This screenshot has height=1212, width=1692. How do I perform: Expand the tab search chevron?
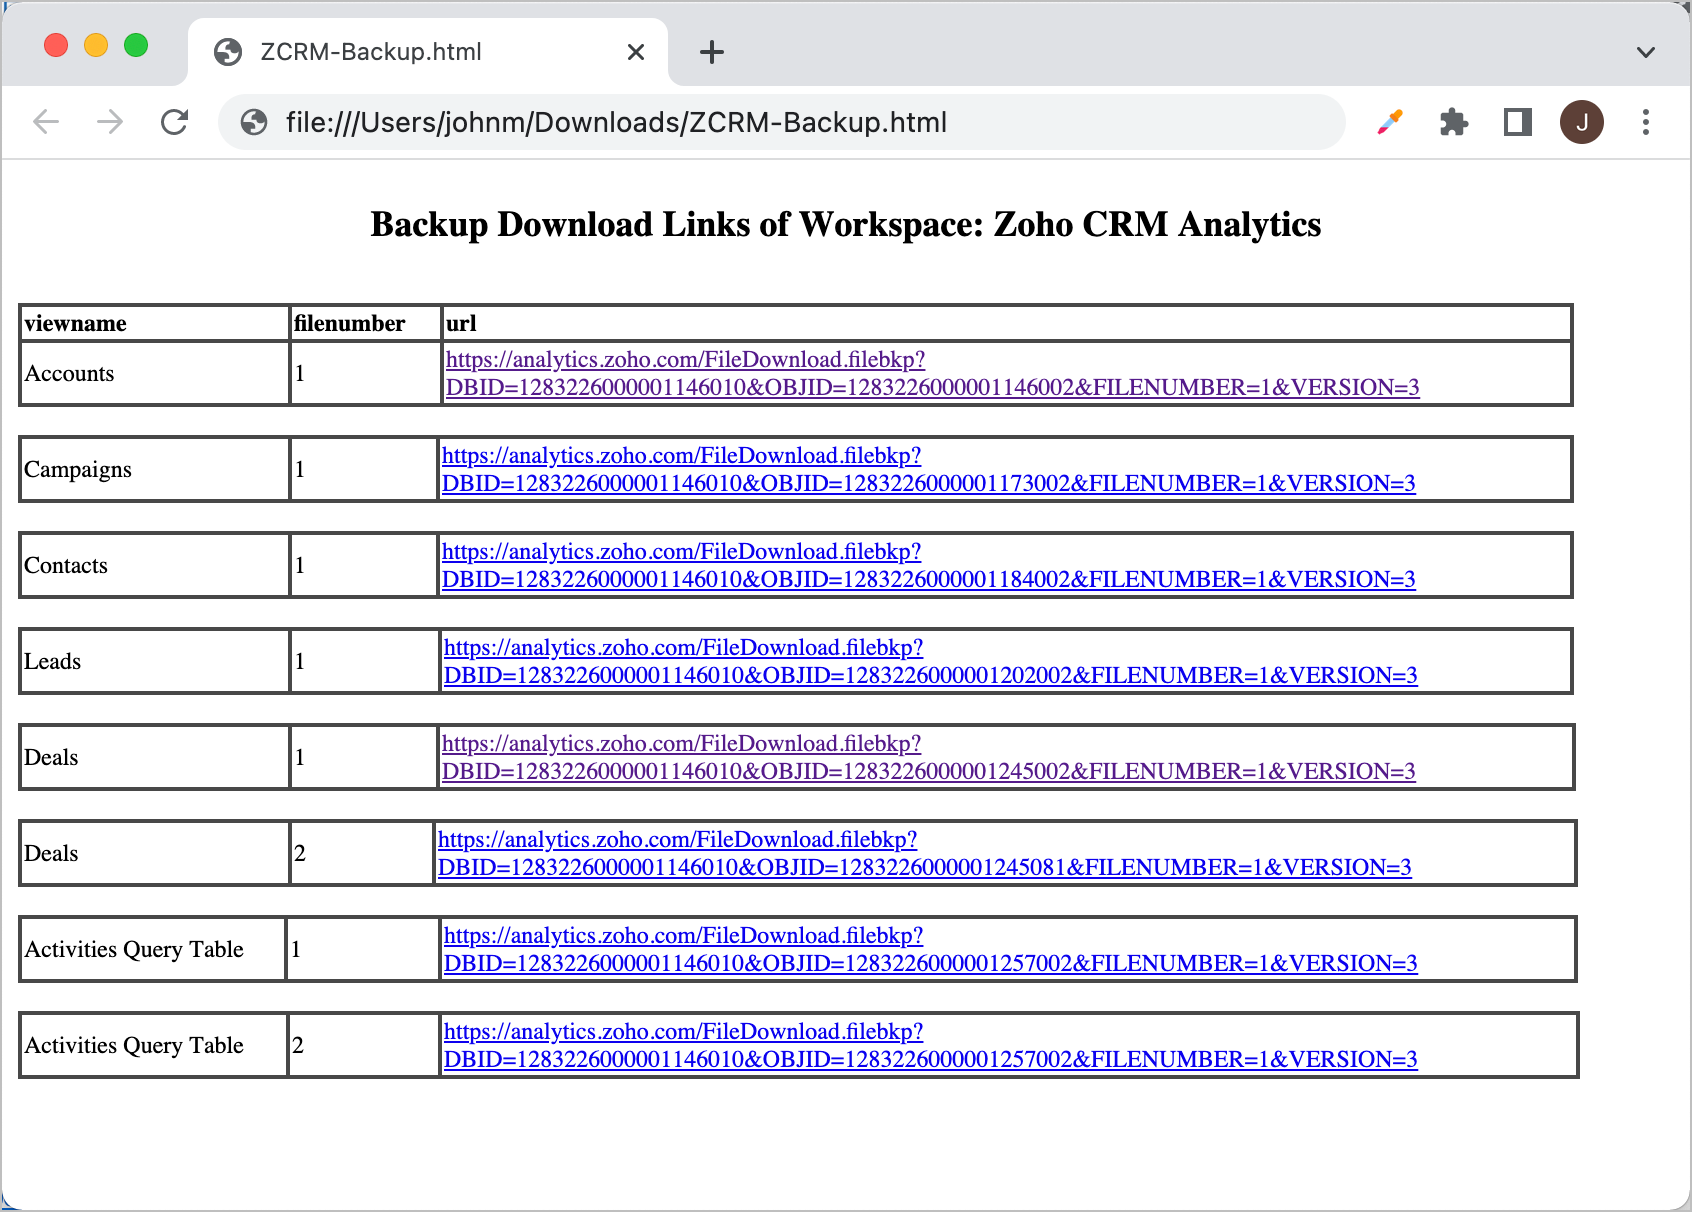click(x=1646, y=52)
